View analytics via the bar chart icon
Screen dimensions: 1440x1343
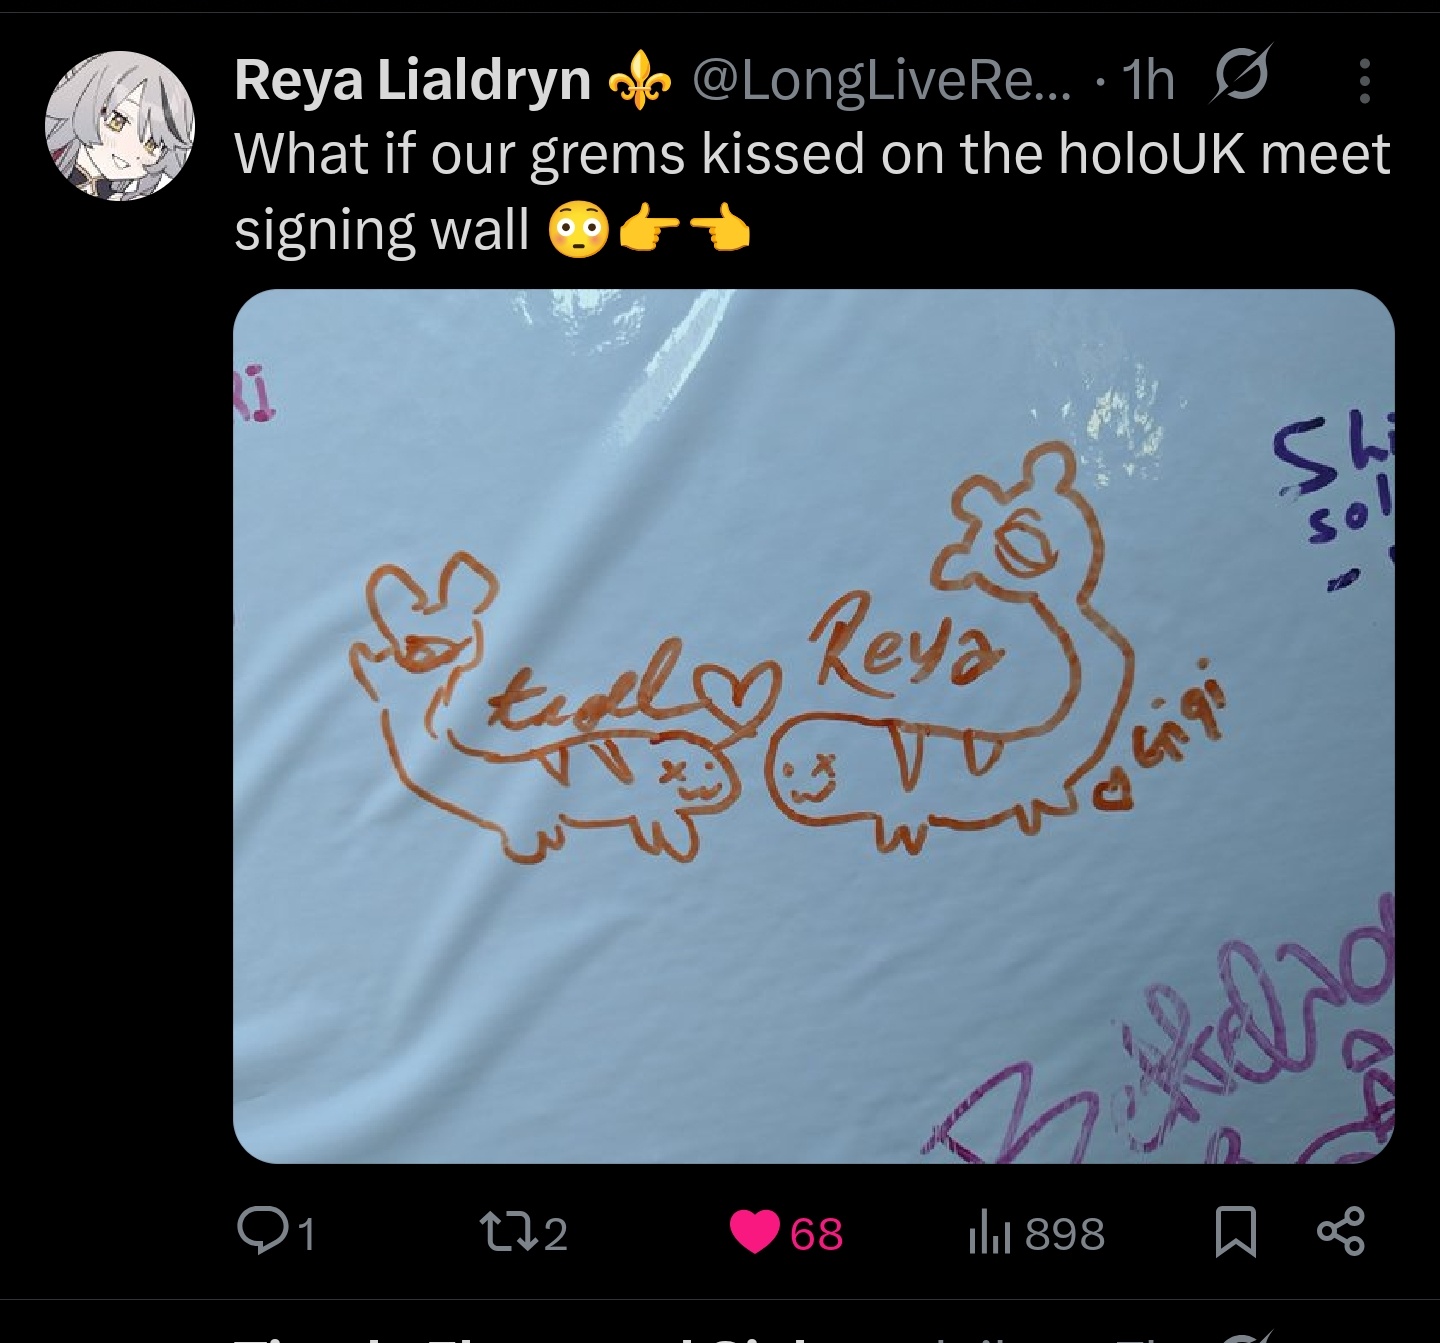click(990, 1233)
